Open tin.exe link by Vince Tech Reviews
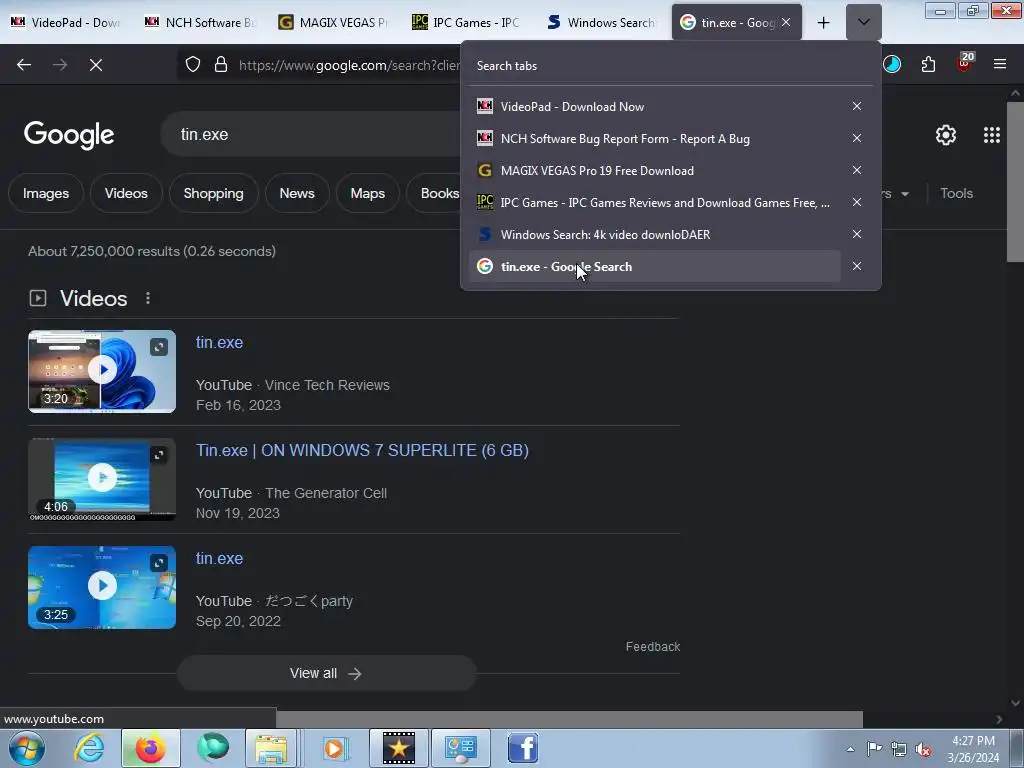 click(x=219, y=342)
